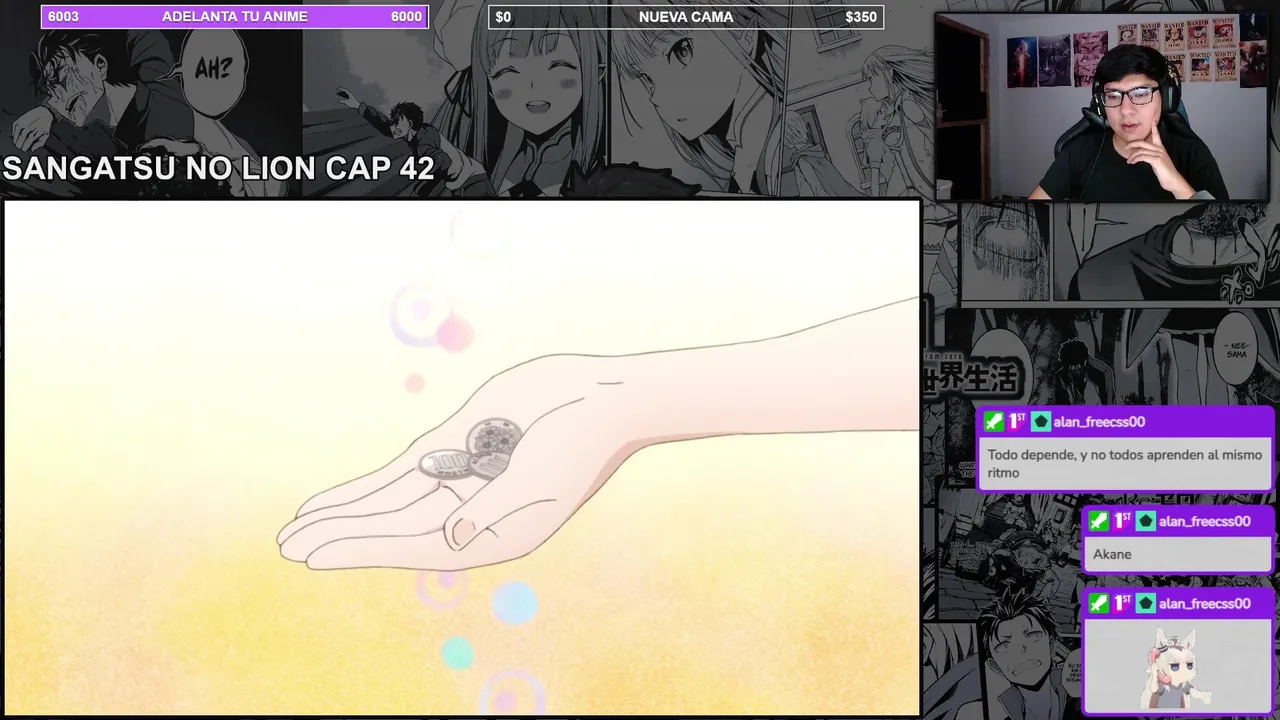Click the '6000' goal target value
Viewport: 1280px width, 720px height.
pyautogui.click(x=406, y=16)
